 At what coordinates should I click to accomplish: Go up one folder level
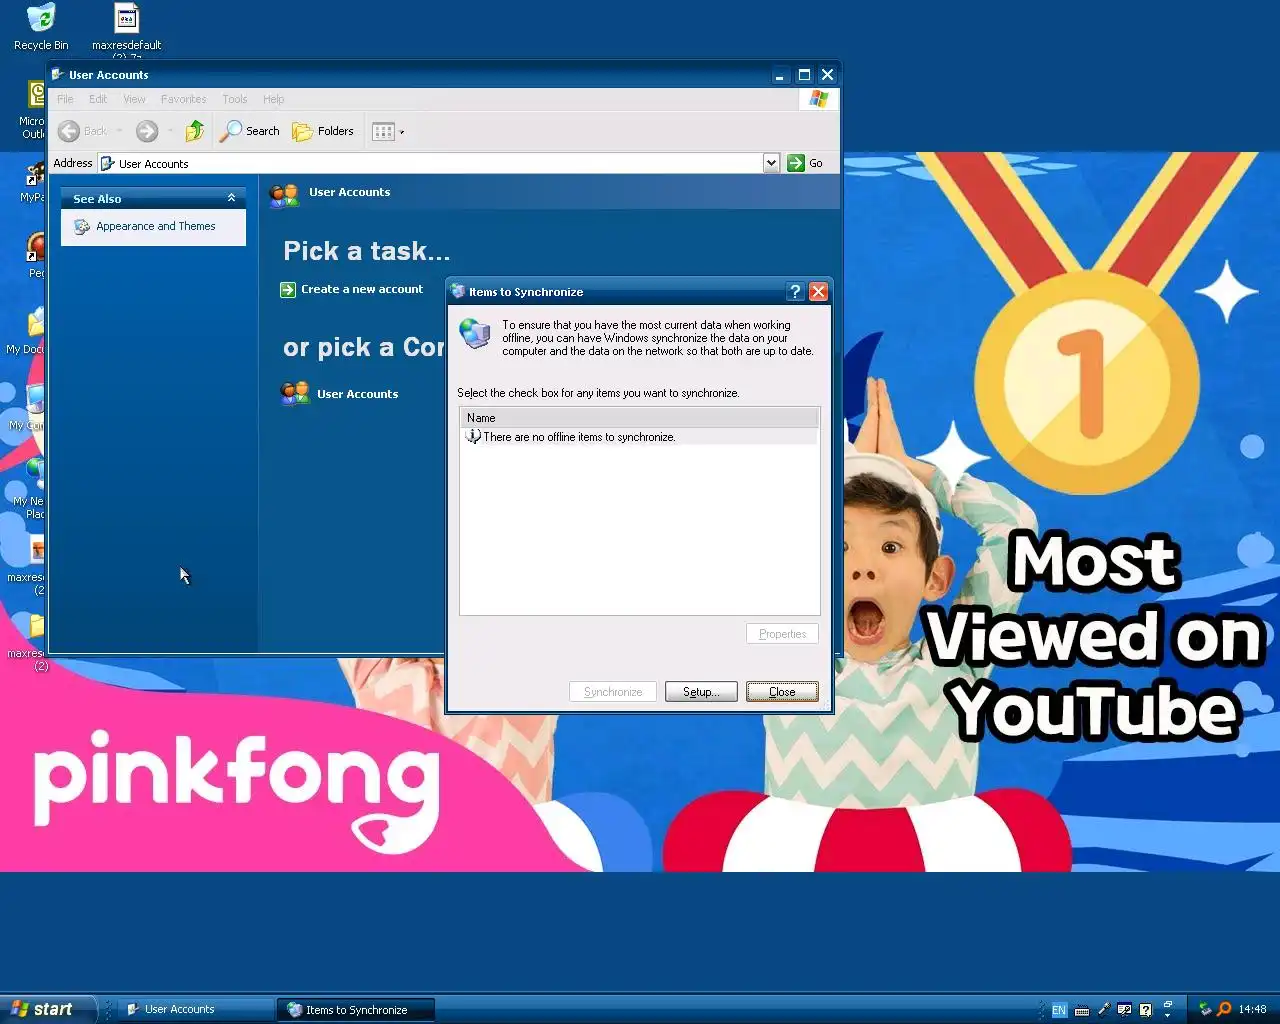(x=195, y=131)
